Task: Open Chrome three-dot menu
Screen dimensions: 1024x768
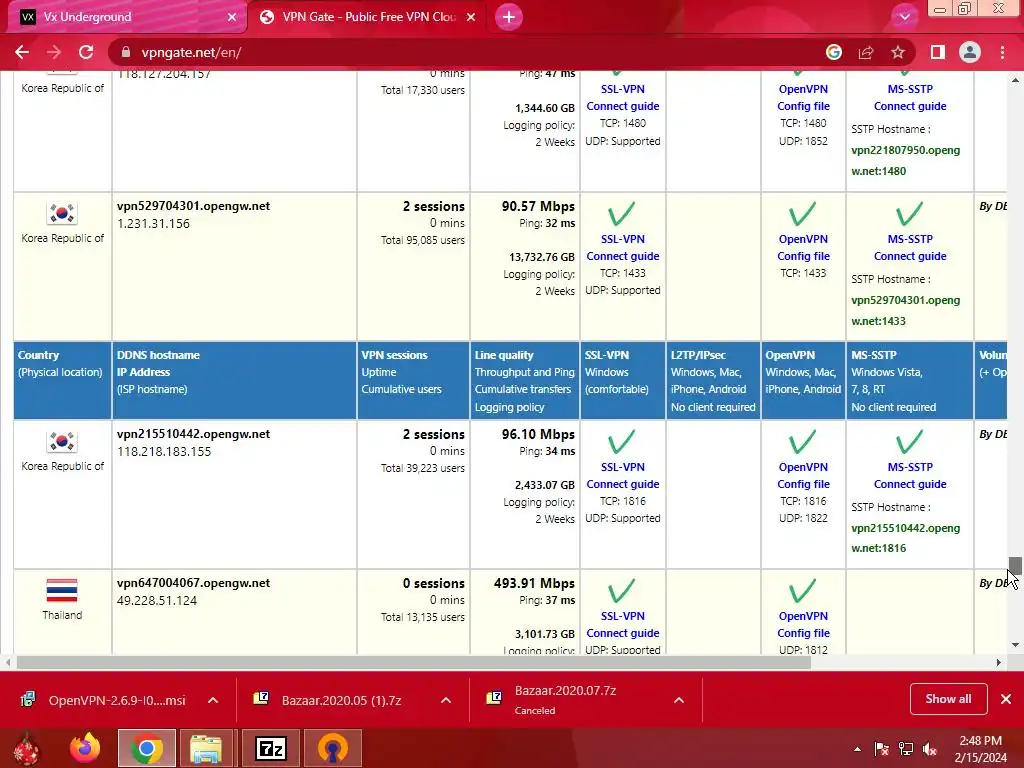Action: [x=1002, y=52]
